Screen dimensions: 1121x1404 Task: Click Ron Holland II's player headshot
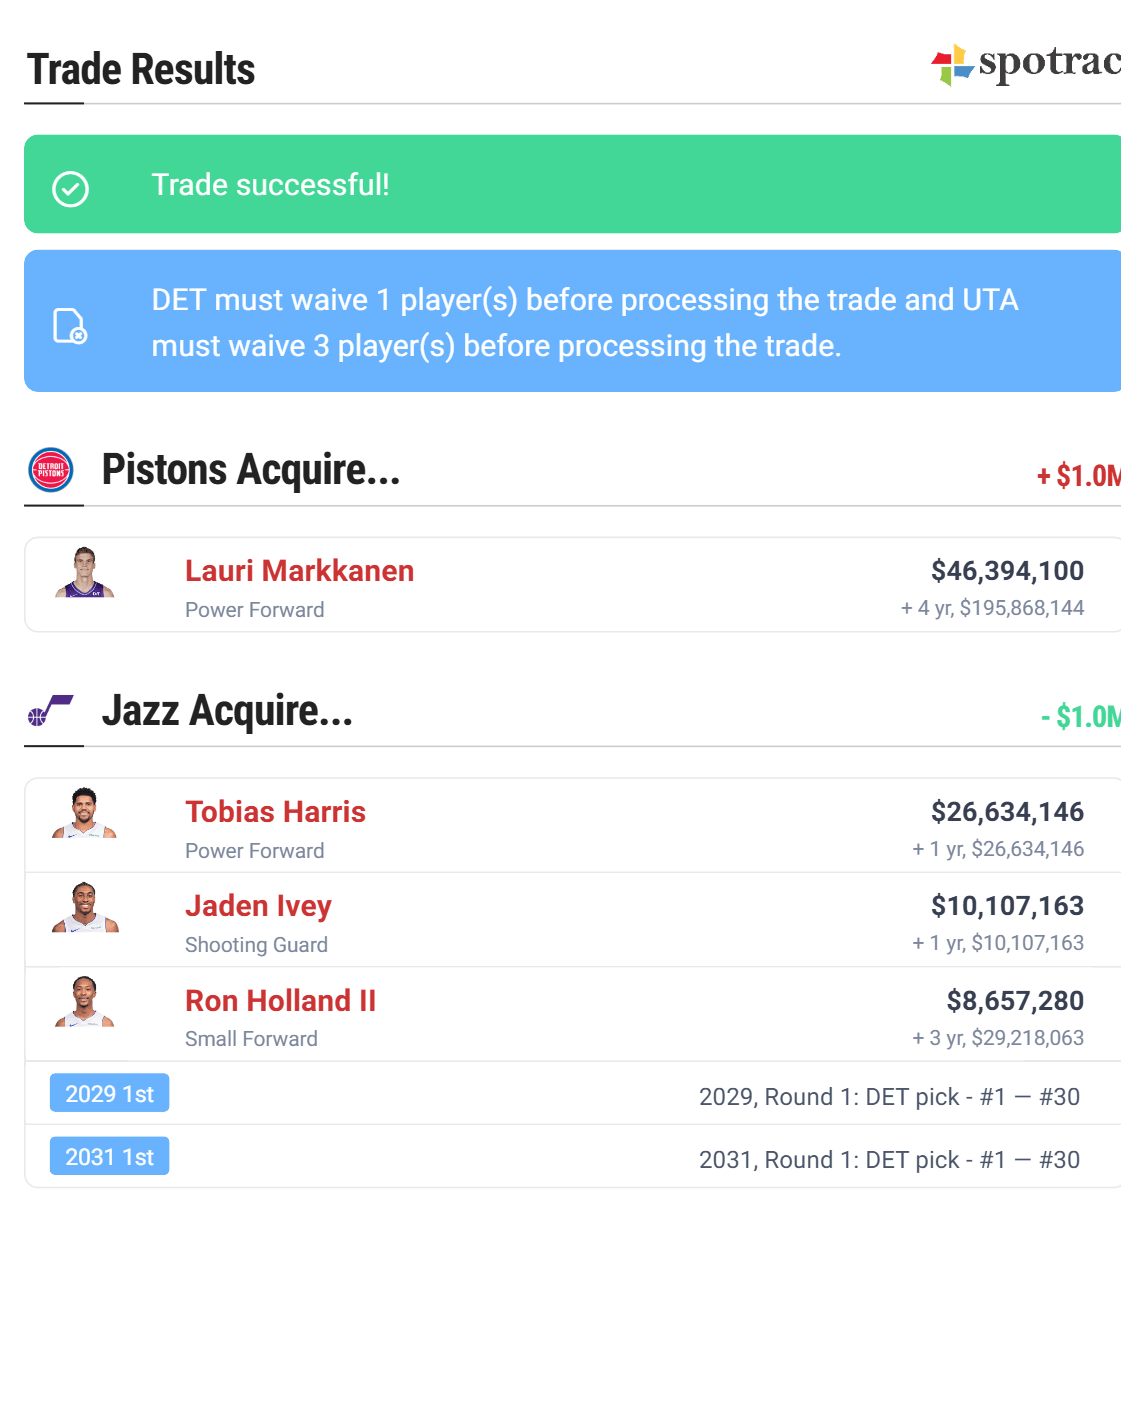coord(85,1002)
